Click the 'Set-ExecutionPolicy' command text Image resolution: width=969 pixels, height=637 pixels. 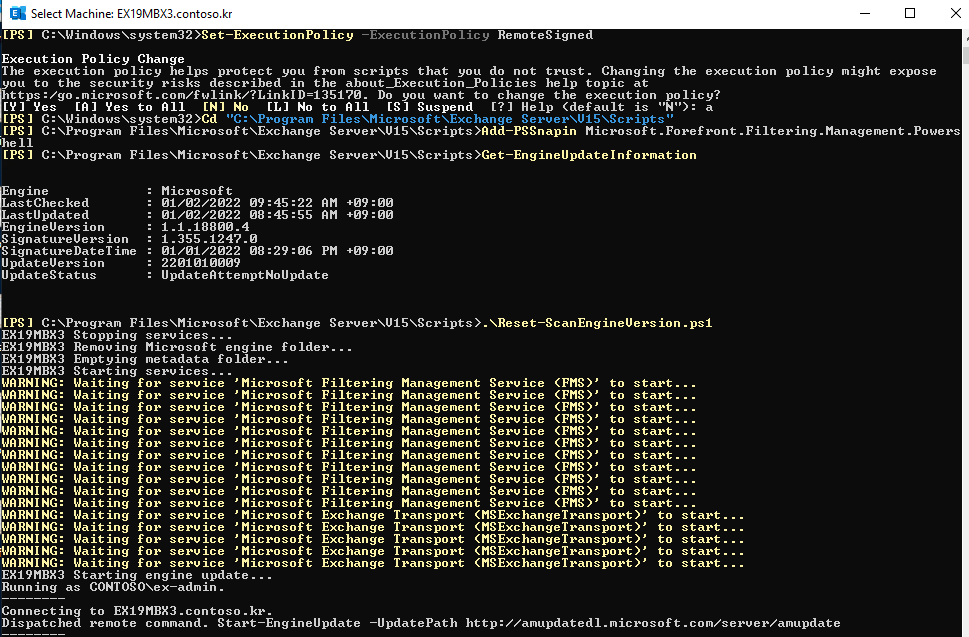[x=277, y=35]
